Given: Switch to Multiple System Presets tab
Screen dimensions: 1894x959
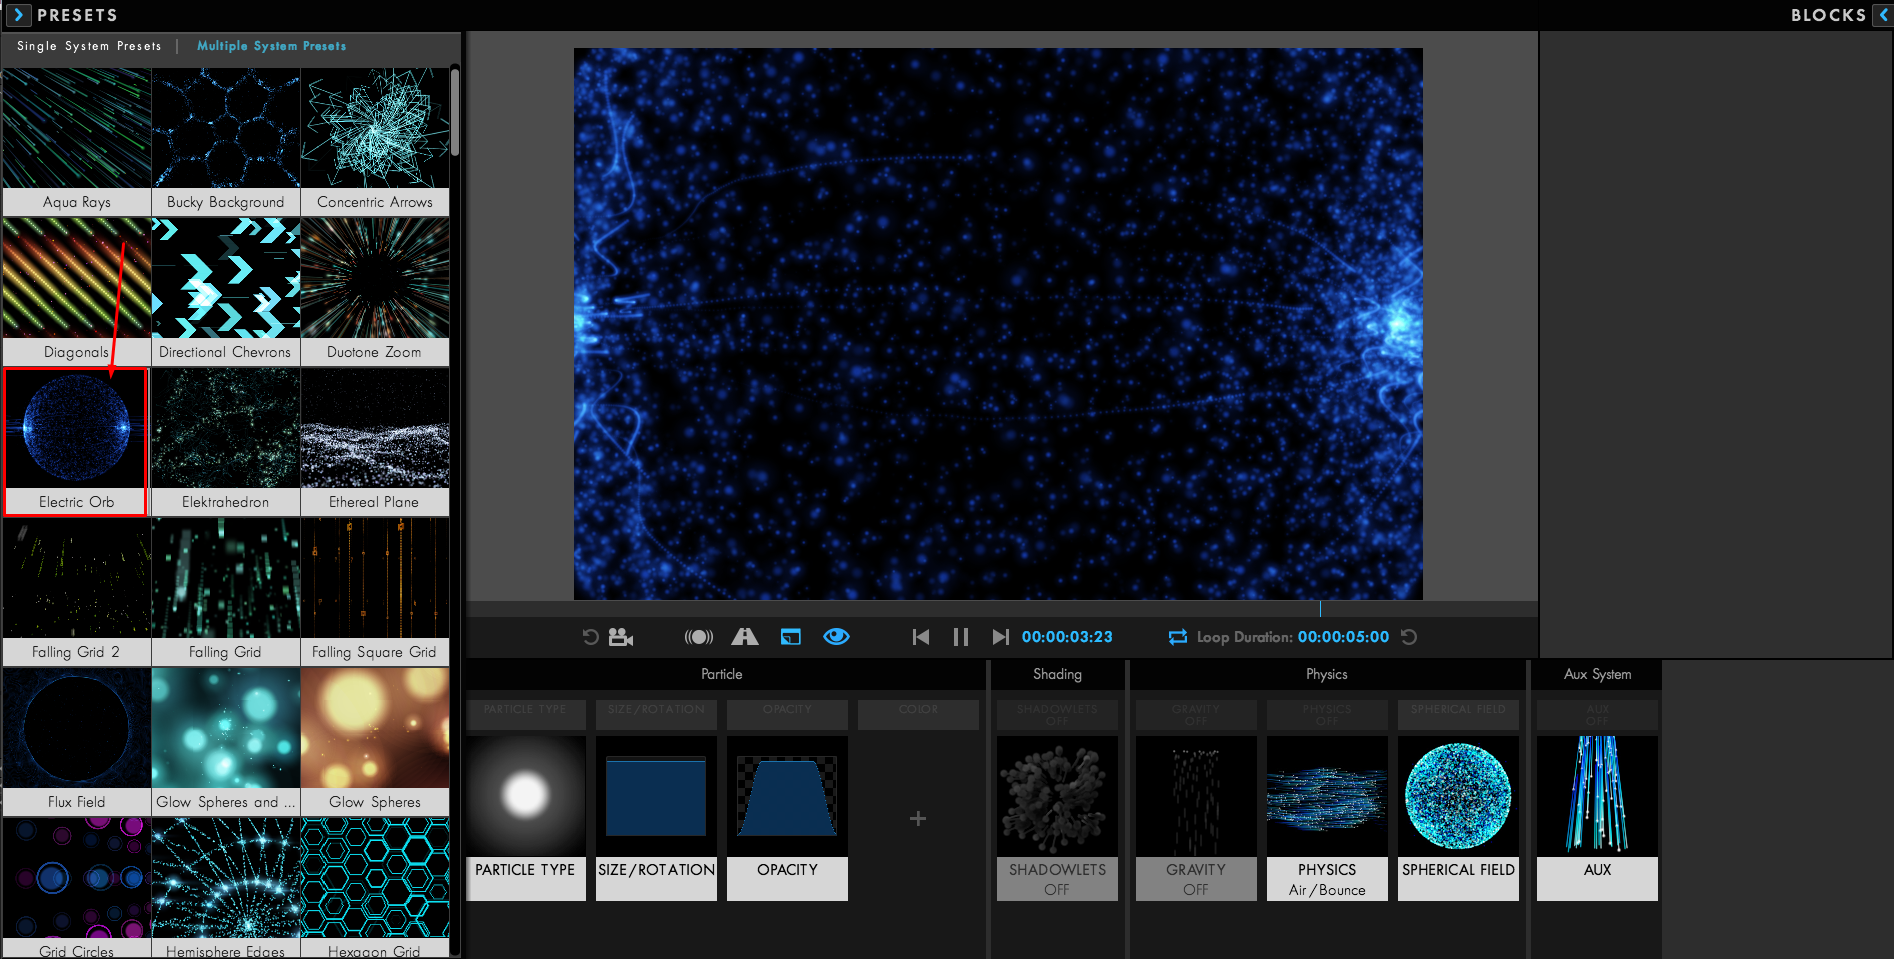Looking at the screenshot, I should (271, 45).
